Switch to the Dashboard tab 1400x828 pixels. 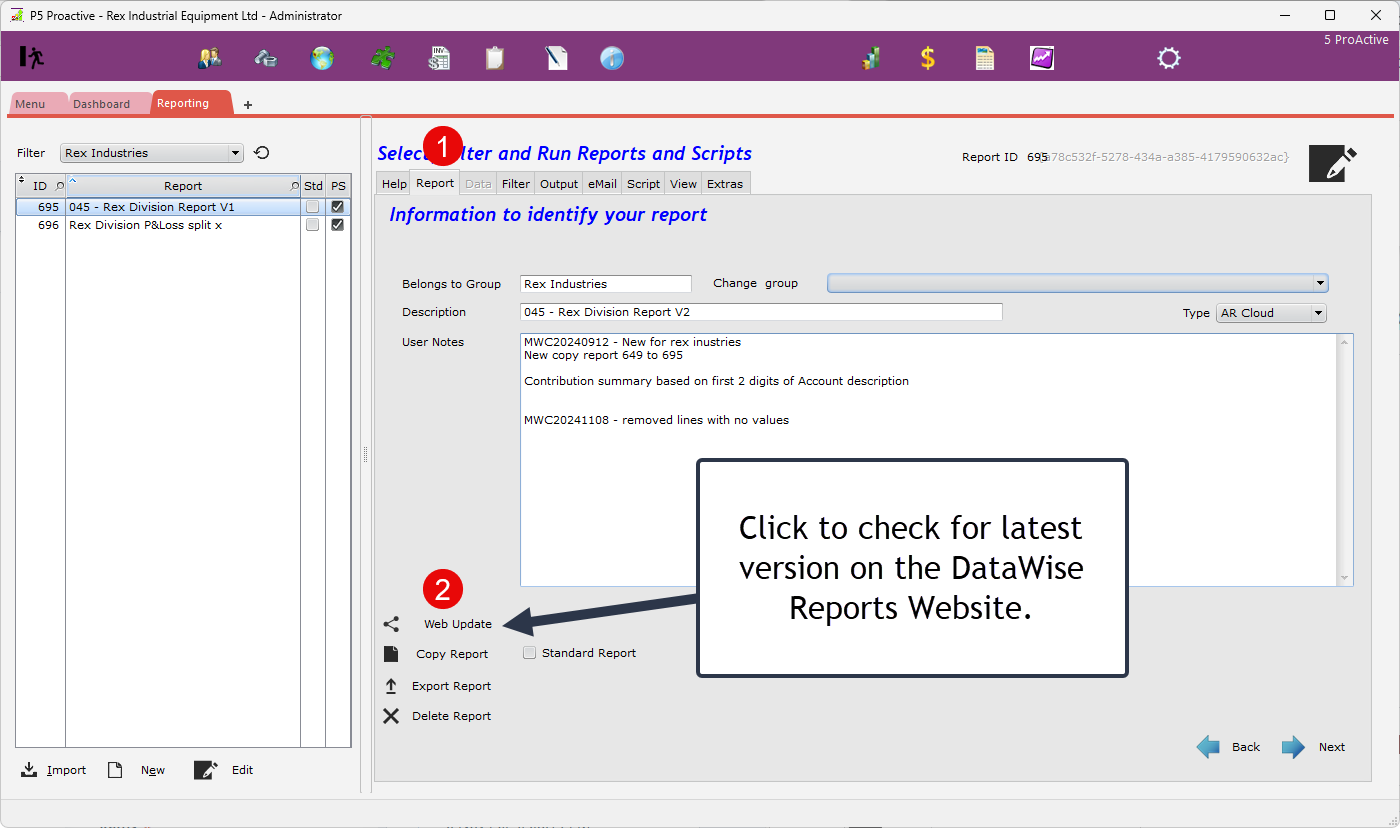pyautogui.click(x=102, y=104)
